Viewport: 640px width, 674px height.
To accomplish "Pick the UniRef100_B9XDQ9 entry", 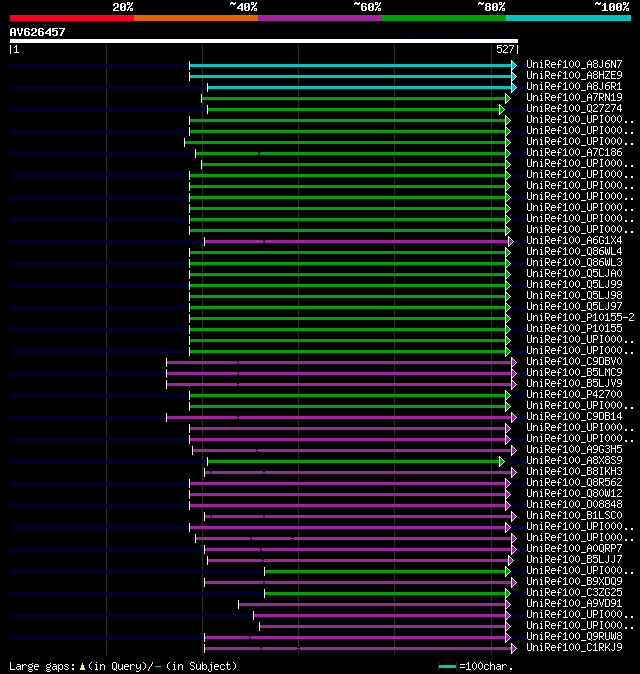I will click(x=574, y=582).
